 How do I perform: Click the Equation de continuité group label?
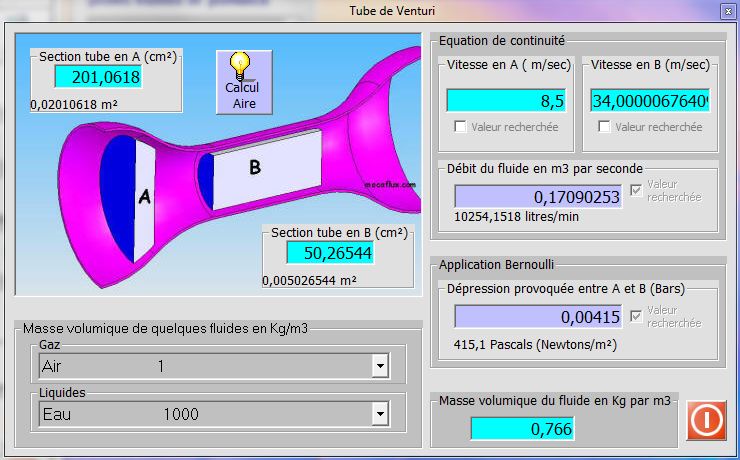[x=502, y=41]
